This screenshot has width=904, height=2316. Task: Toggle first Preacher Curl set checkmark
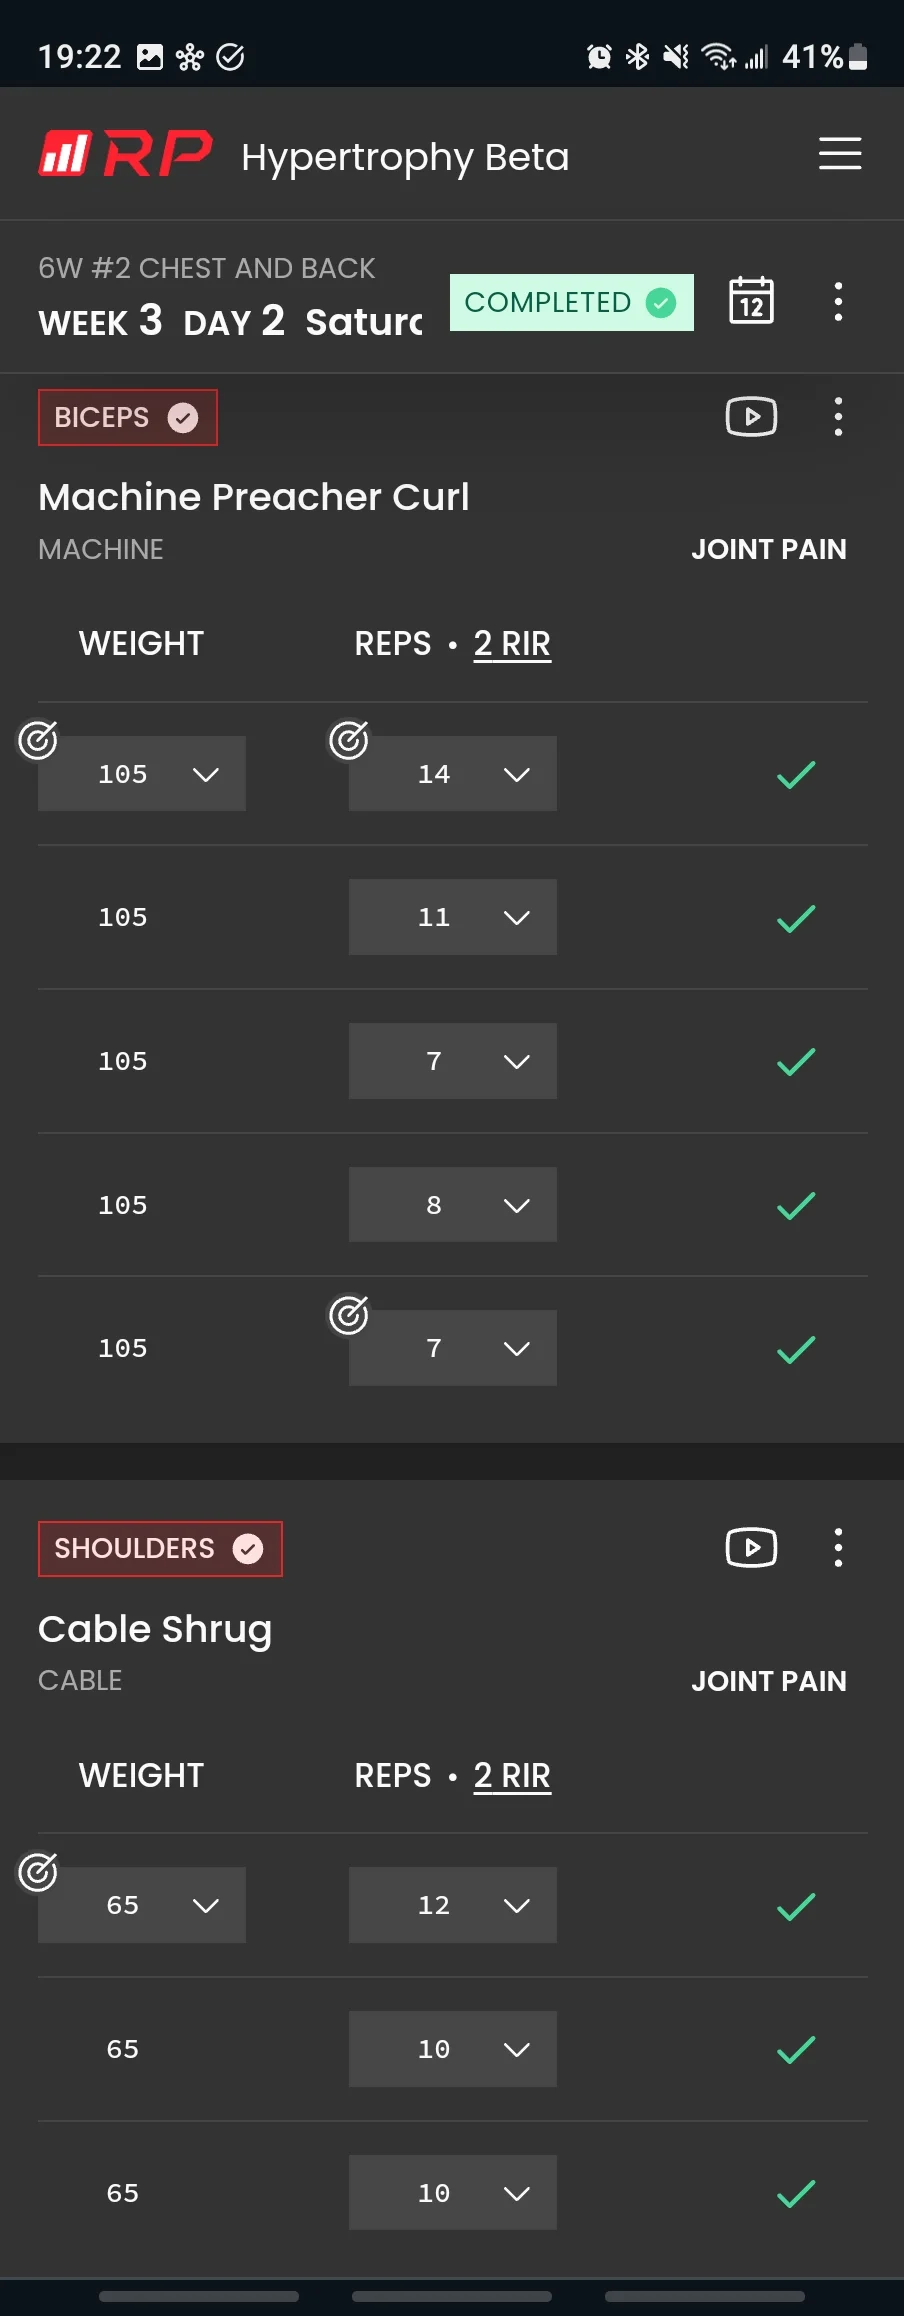click(x=796, y=774)
